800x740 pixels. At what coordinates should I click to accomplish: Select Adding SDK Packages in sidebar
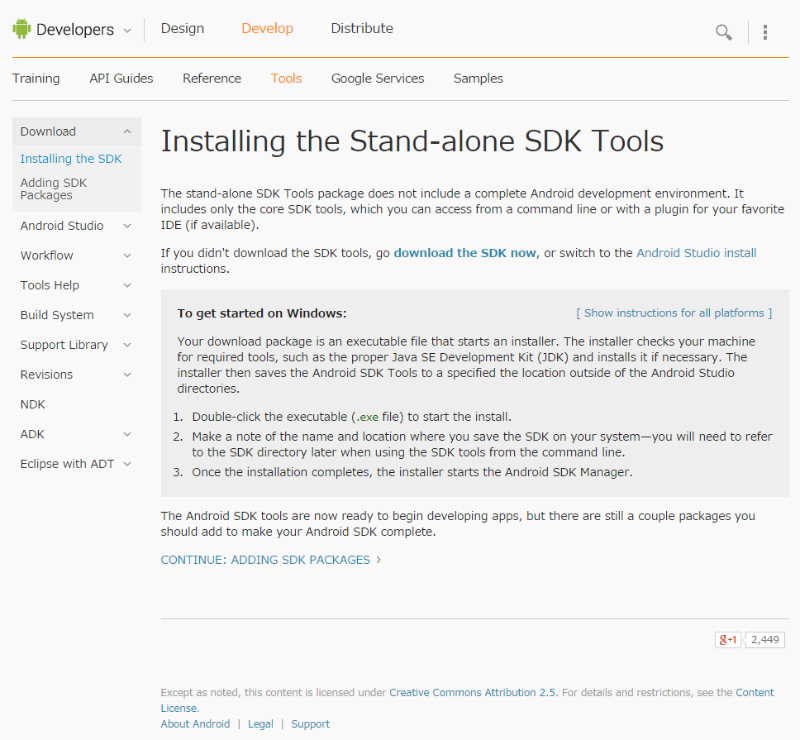tap(53, 189)
